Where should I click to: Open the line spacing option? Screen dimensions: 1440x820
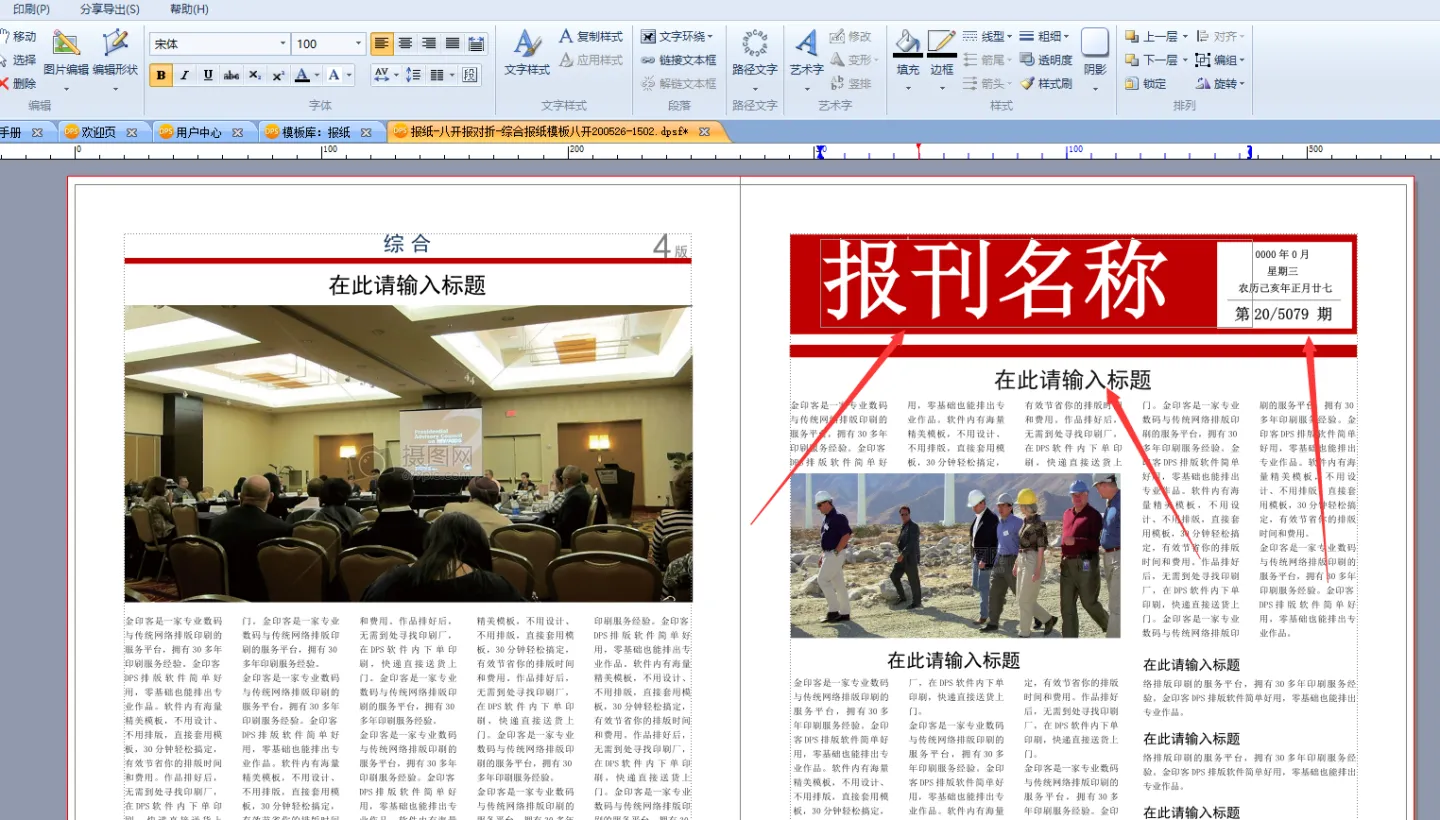(415, 75)
